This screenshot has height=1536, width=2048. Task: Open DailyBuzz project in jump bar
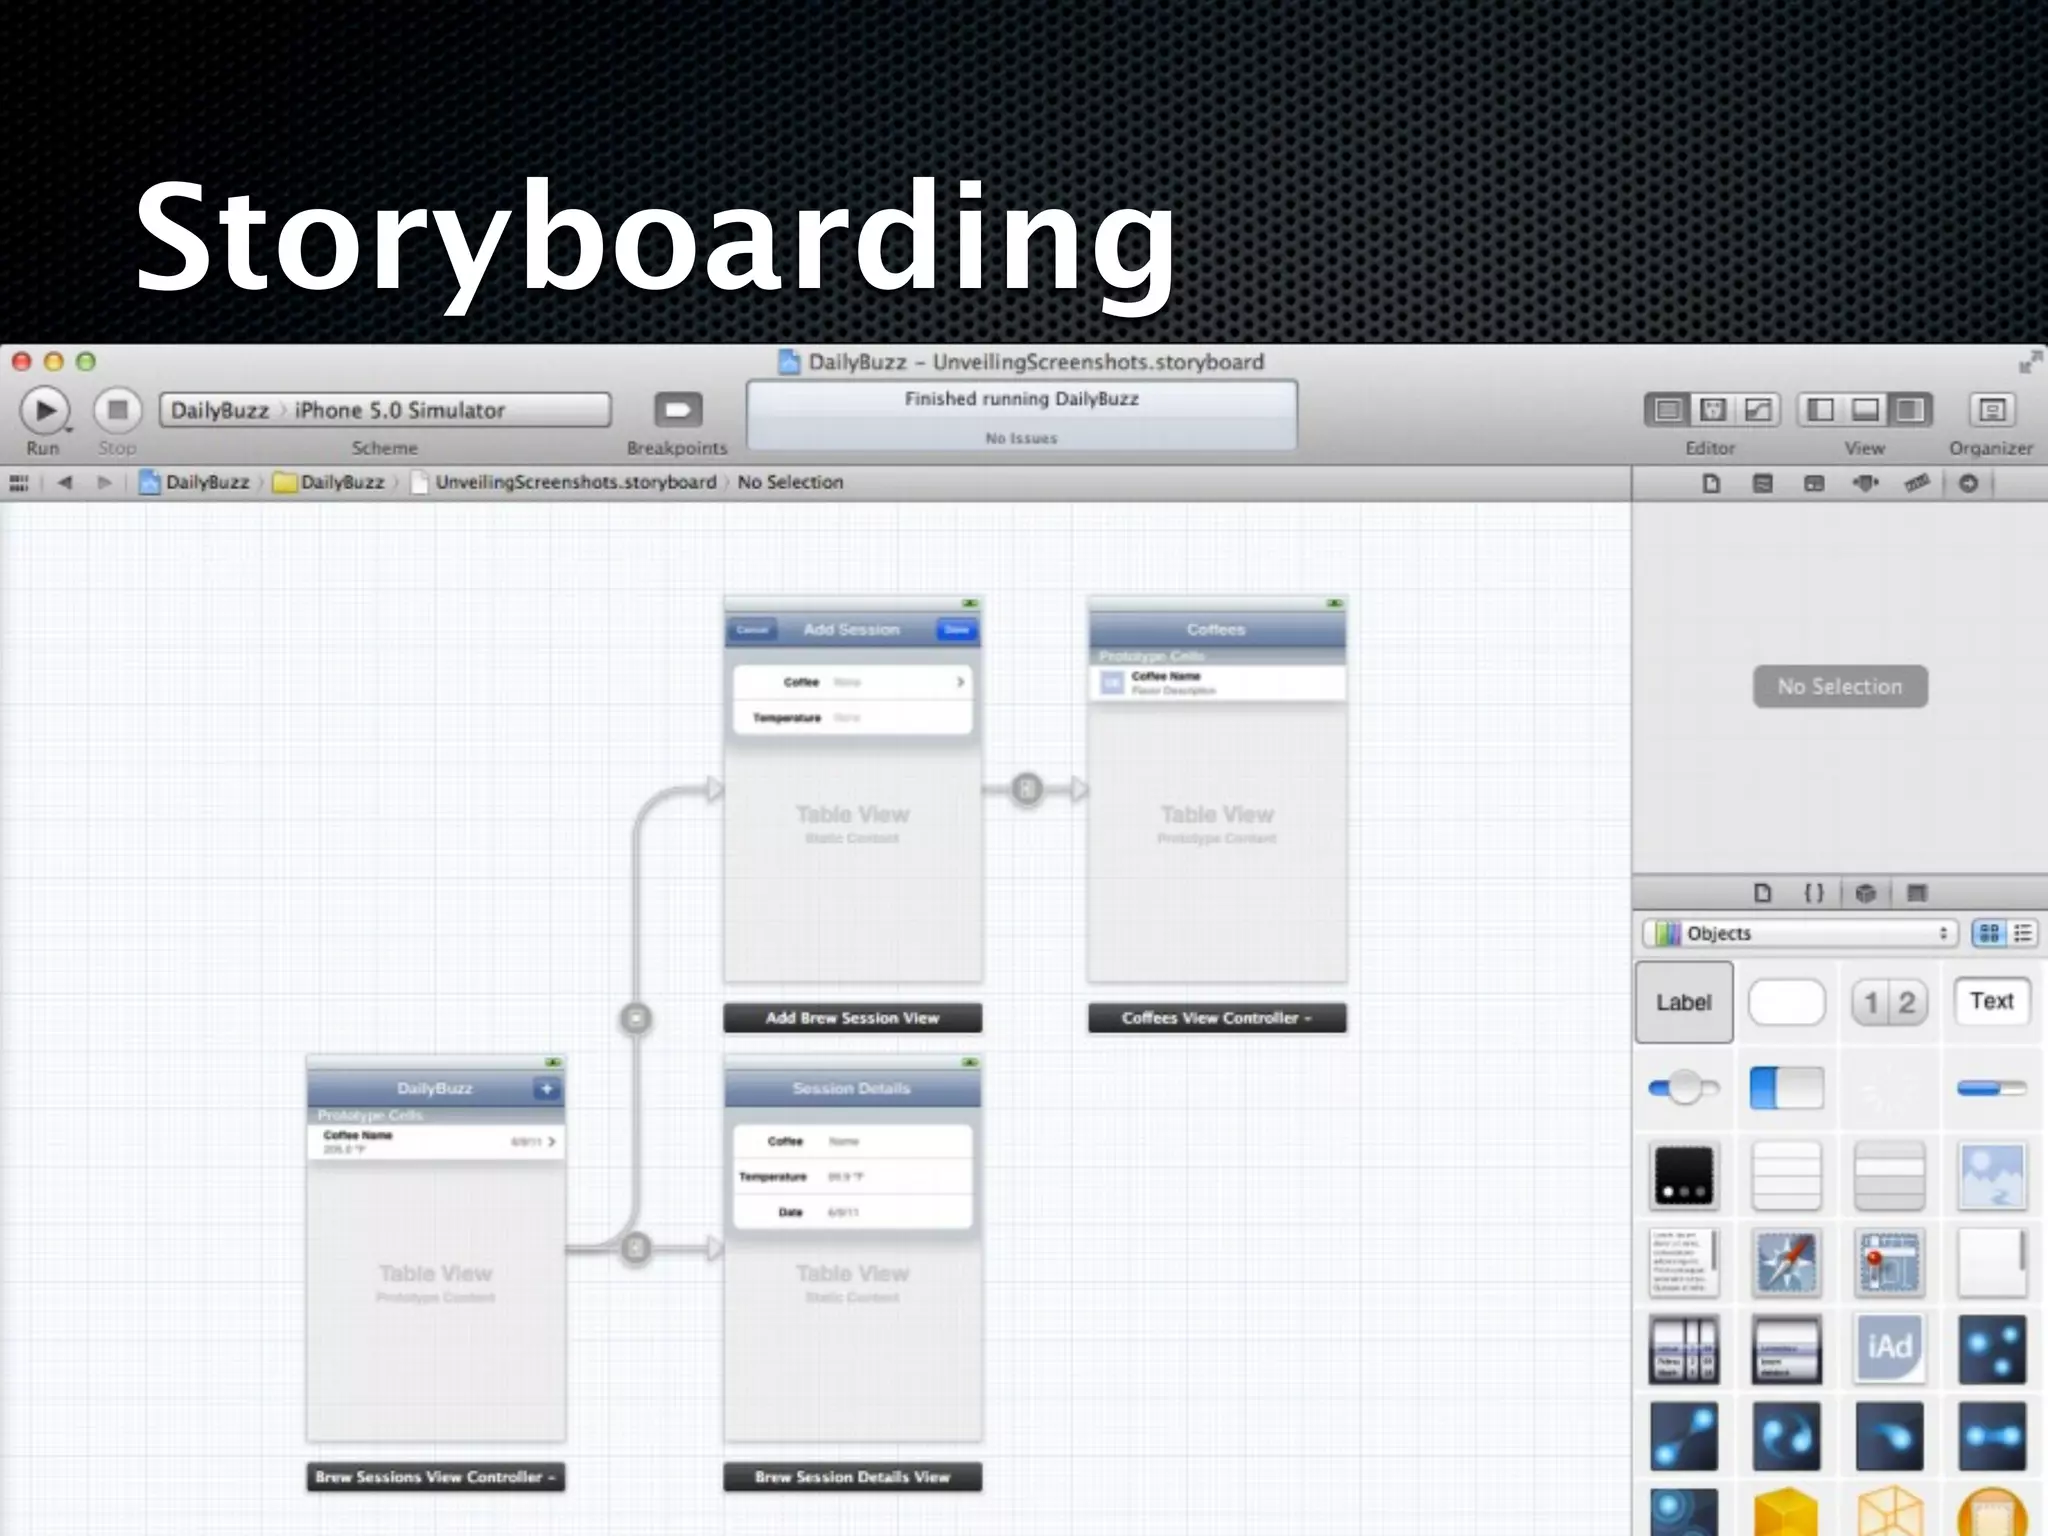click(195, 483)
